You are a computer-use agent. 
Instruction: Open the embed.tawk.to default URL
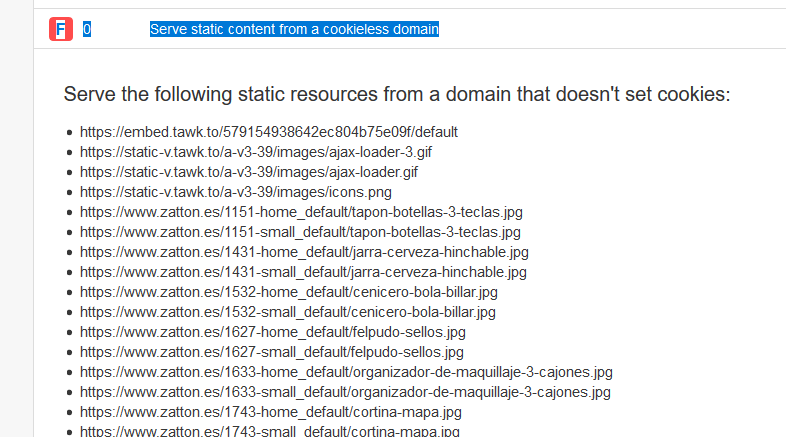click(269, 132)
